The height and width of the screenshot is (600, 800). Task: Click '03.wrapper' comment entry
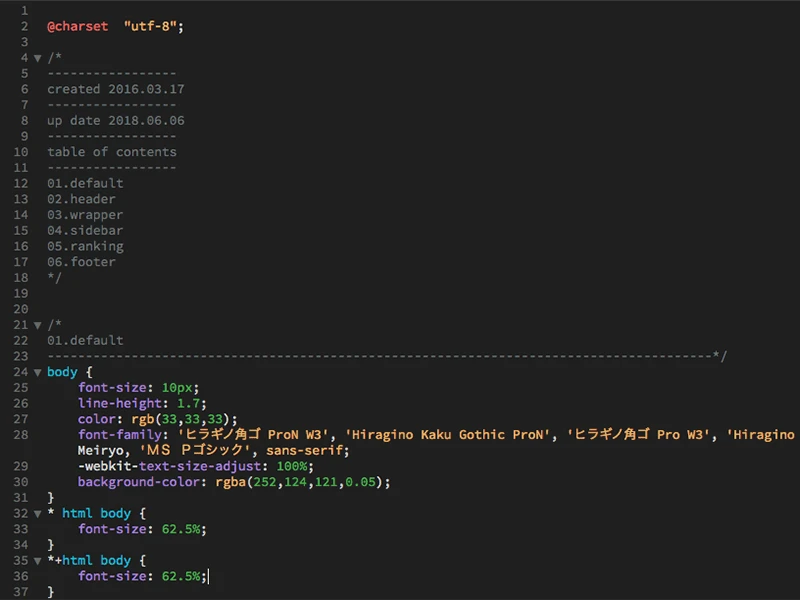pos(85,215)
